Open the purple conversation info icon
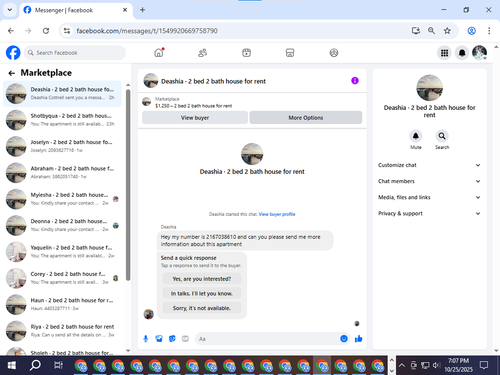The height and width of the screenshot is (375, 500). click(355, 81)
